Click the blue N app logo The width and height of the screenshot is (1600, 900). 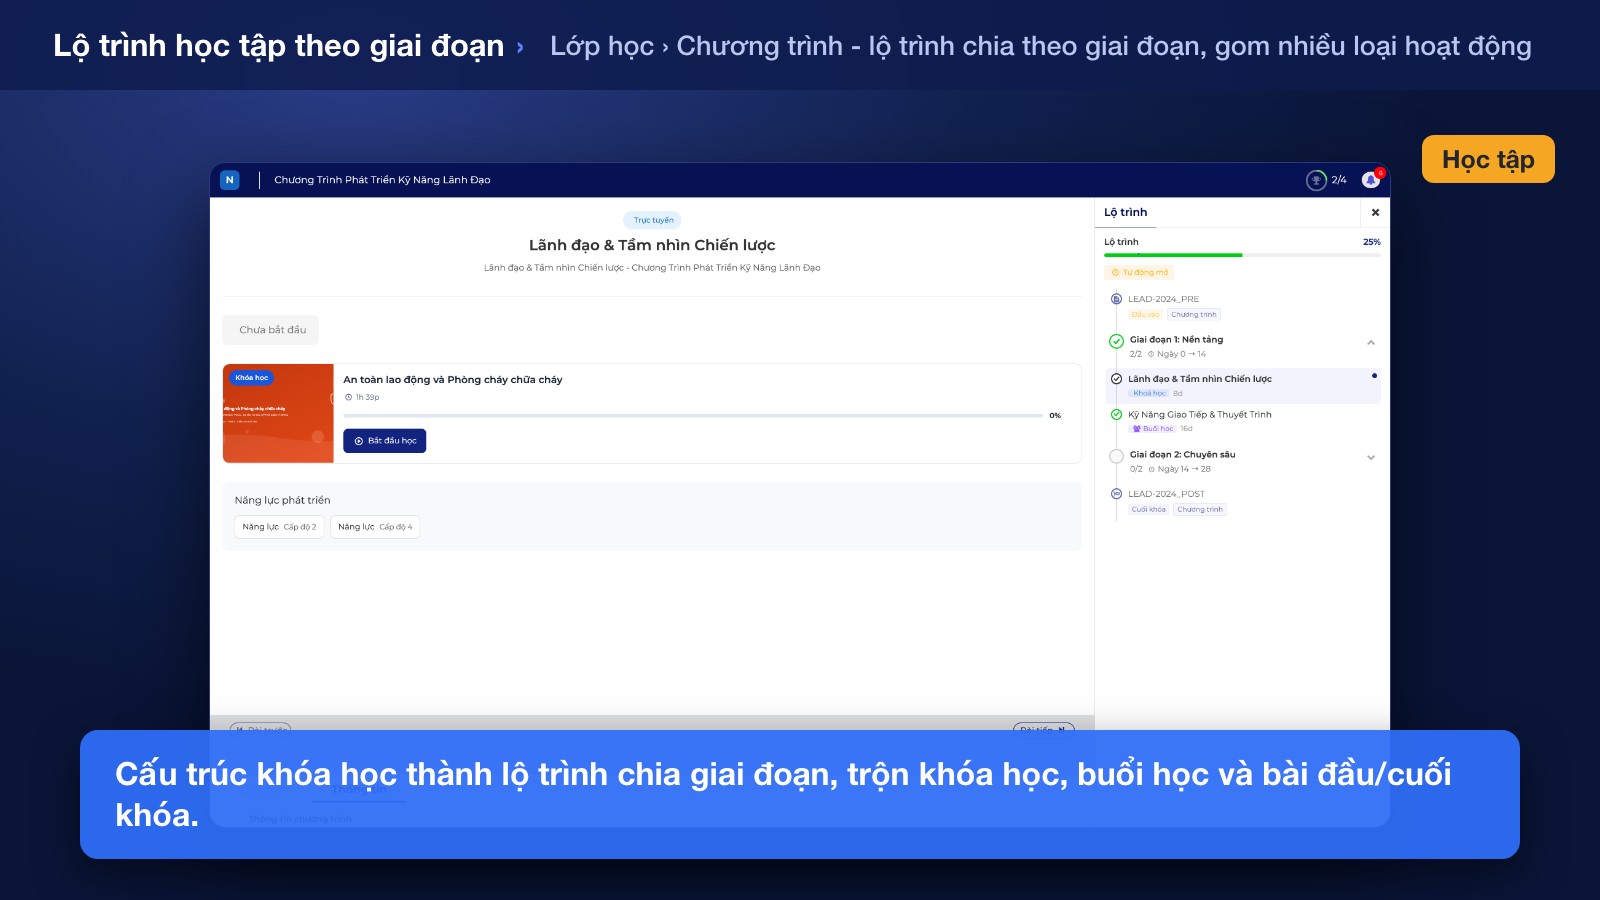230,180
